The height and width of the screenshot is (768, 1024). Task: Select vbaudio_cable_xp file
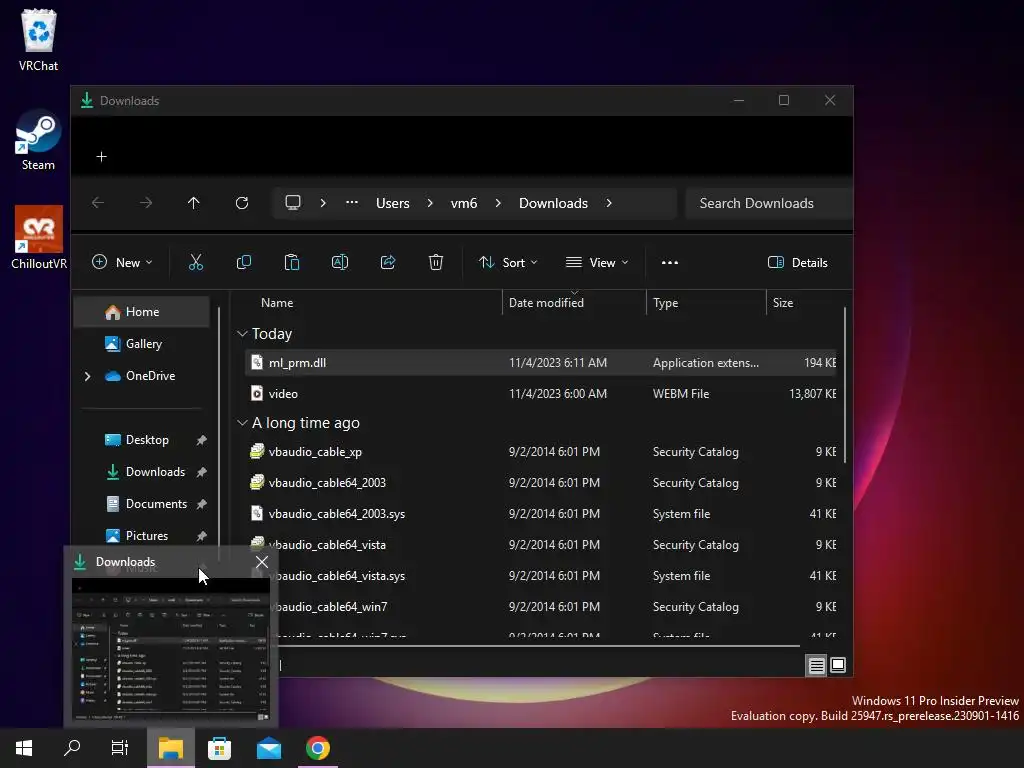(x=540, y=452)
